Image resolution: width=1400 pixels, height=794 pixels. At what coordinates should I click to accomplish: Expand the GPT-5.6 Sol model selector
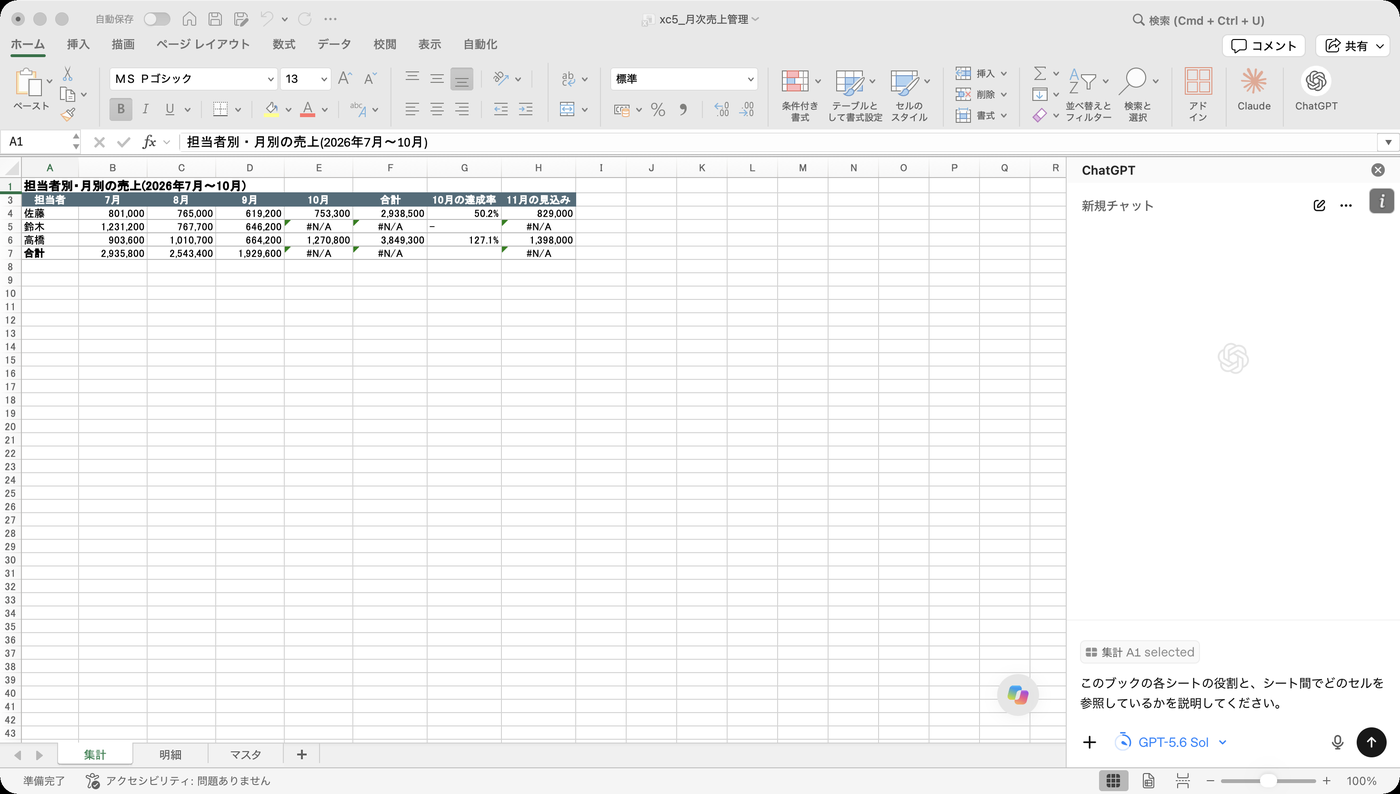1171,742
